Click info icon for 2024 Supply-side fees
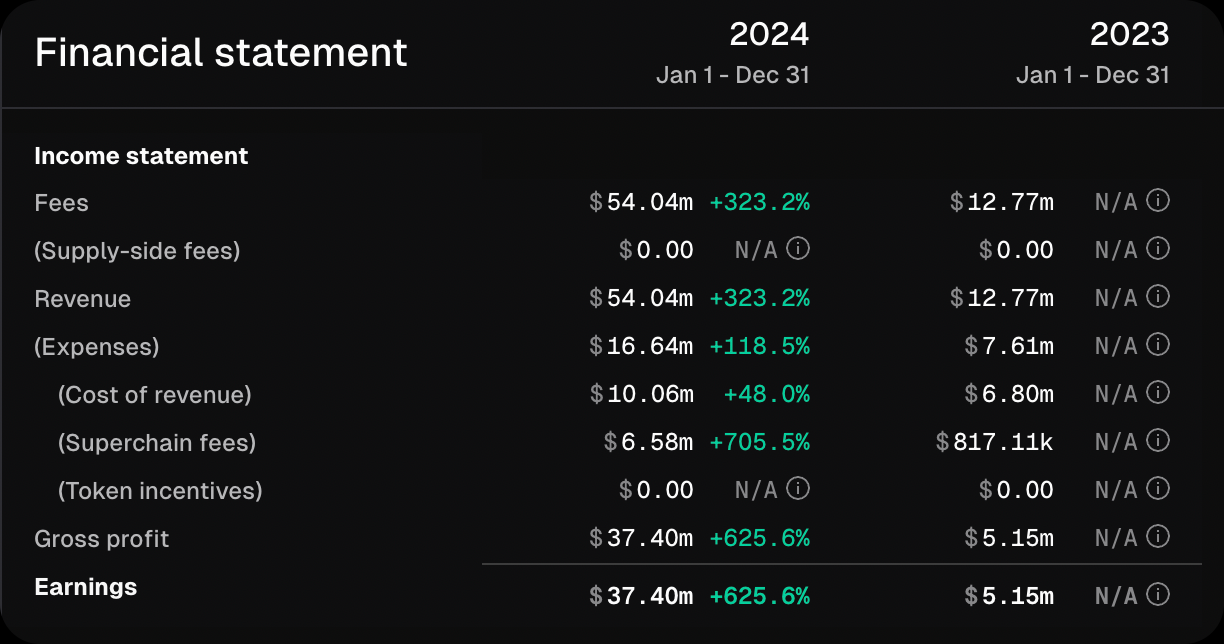This screenshot has height=644, width=1224. 798,249
